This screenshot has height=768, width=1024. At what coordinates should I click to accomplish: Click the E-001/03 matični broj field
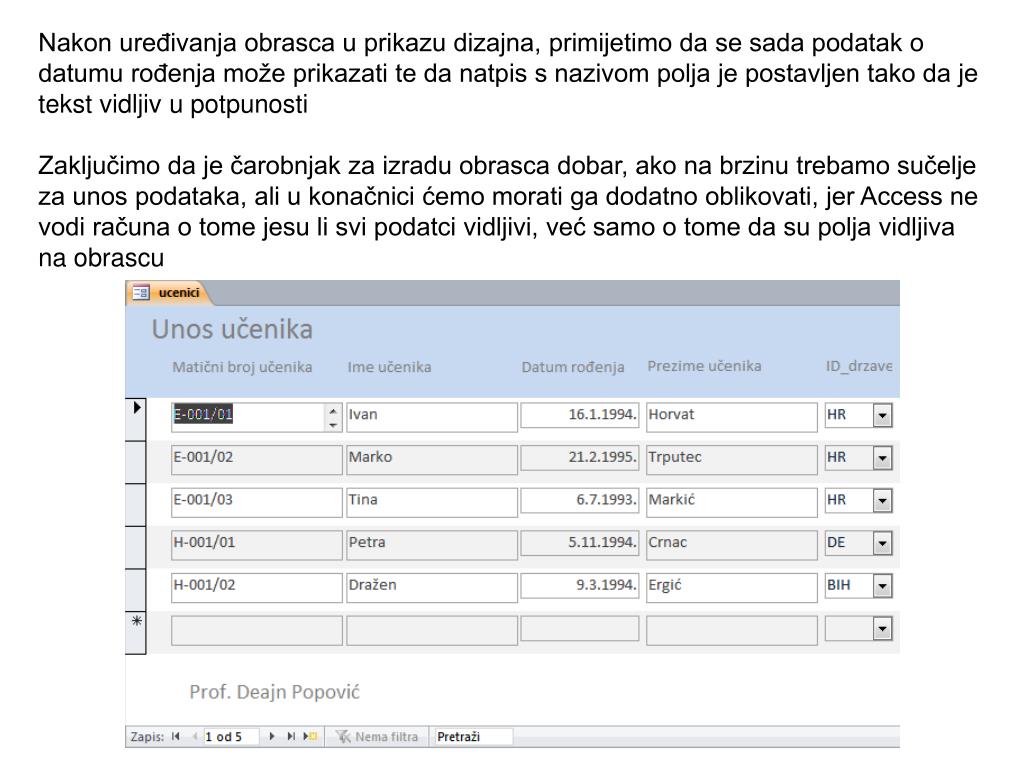pos(257,502)
